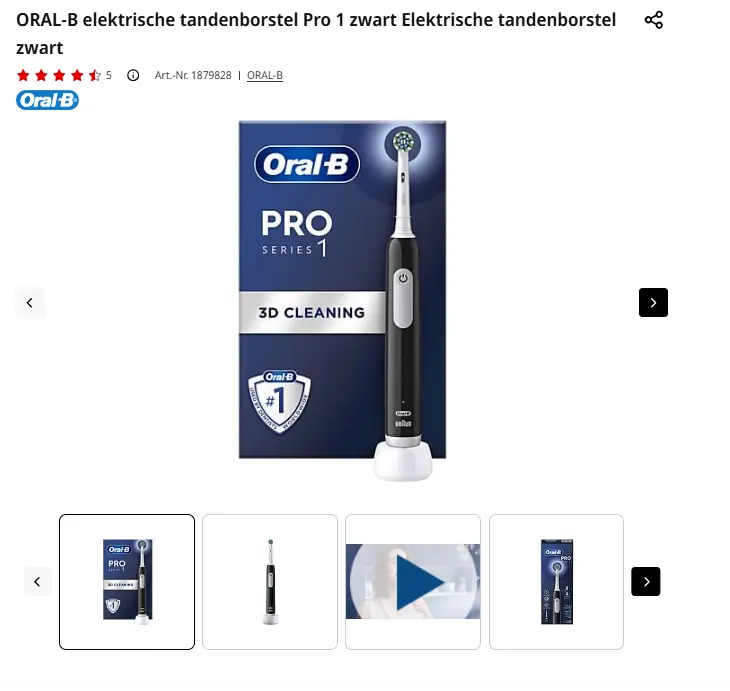
Task: Show previous product image with main left arrow
Action: tap(30, 303)
